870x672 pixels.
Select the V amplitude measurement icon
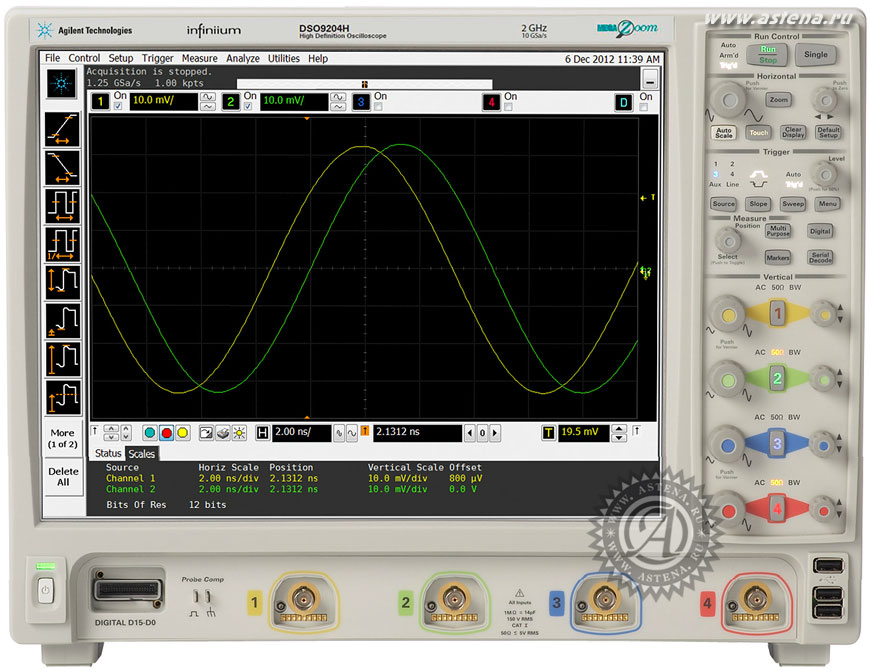[62, 359]
